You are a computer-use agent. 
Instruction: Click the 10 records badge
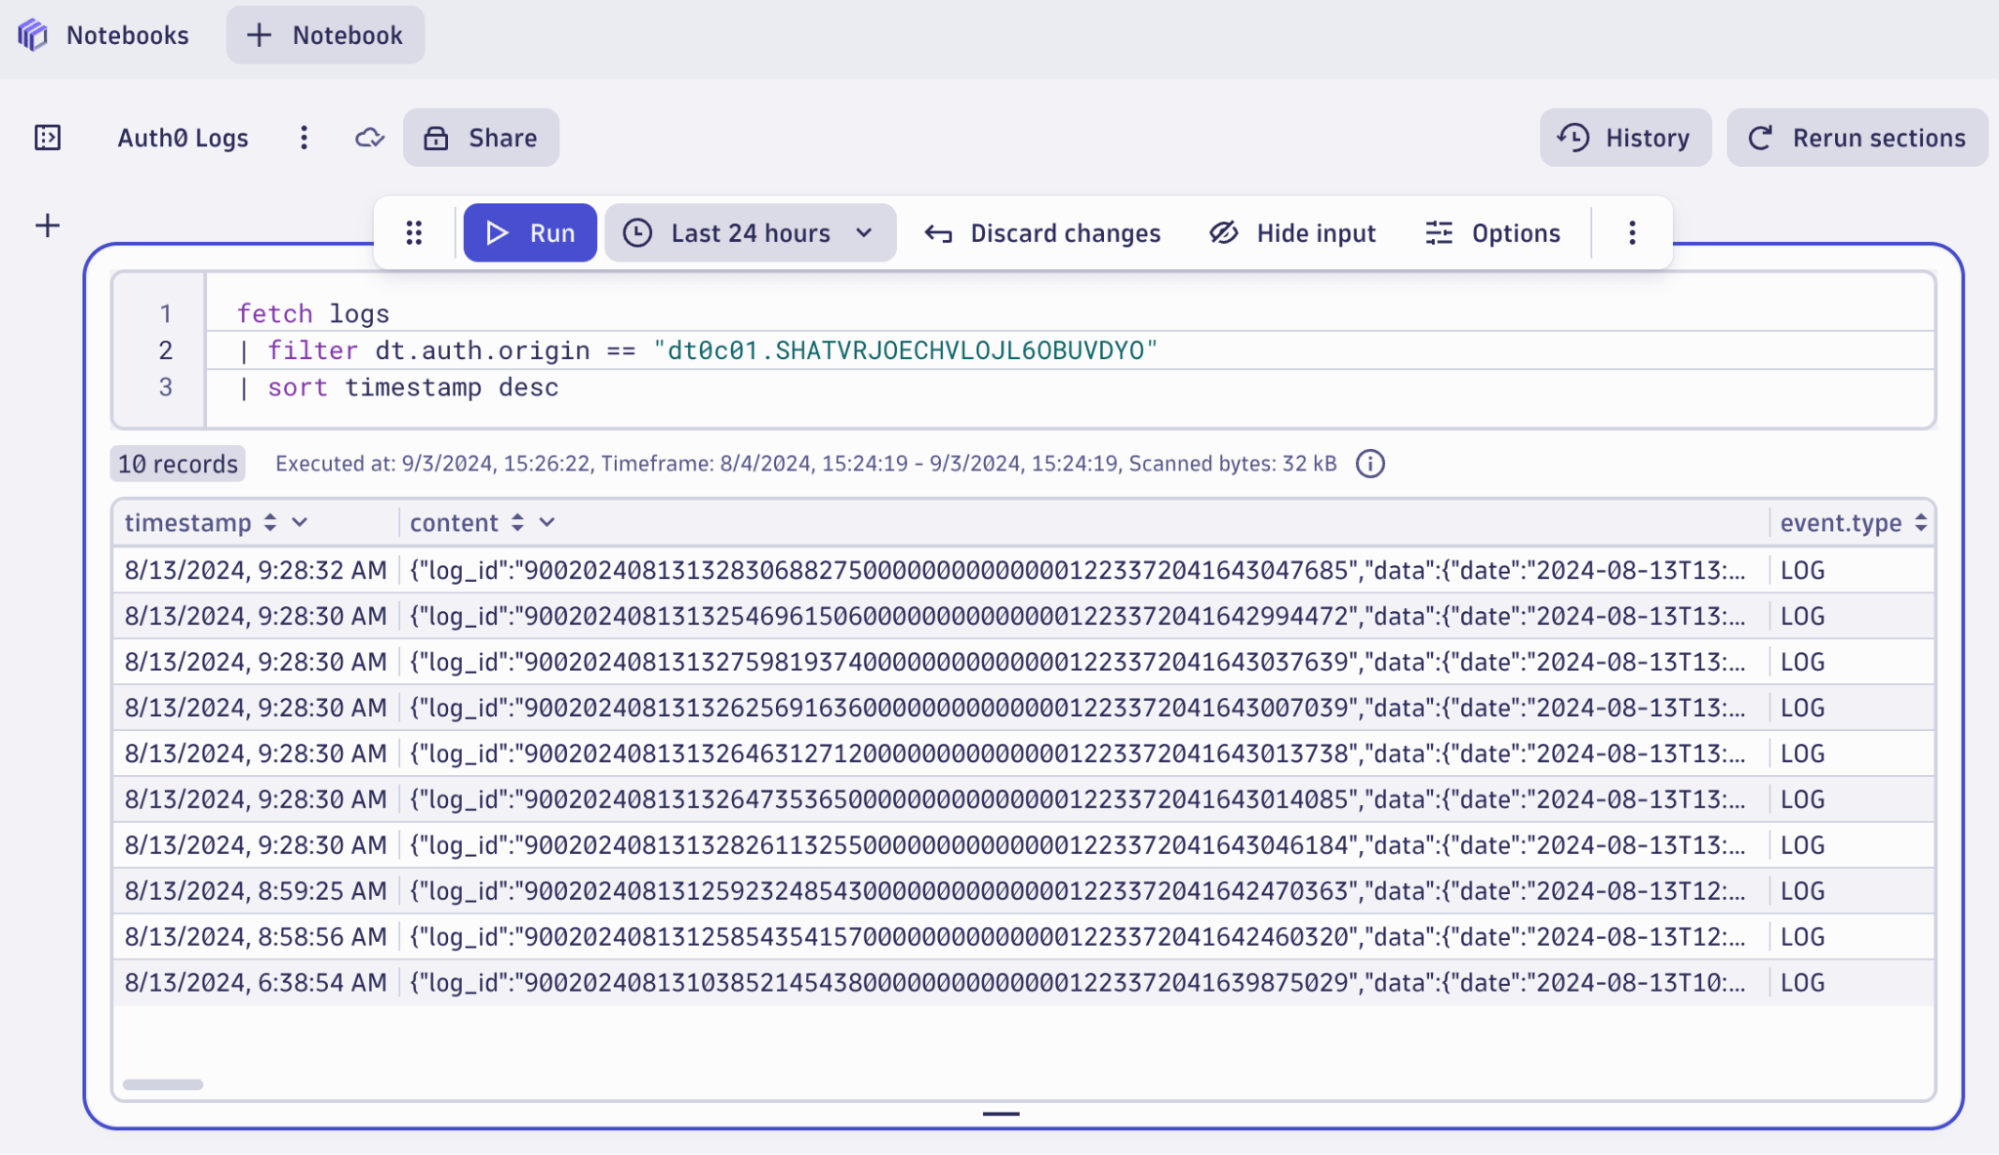click(x=177, y=463)
